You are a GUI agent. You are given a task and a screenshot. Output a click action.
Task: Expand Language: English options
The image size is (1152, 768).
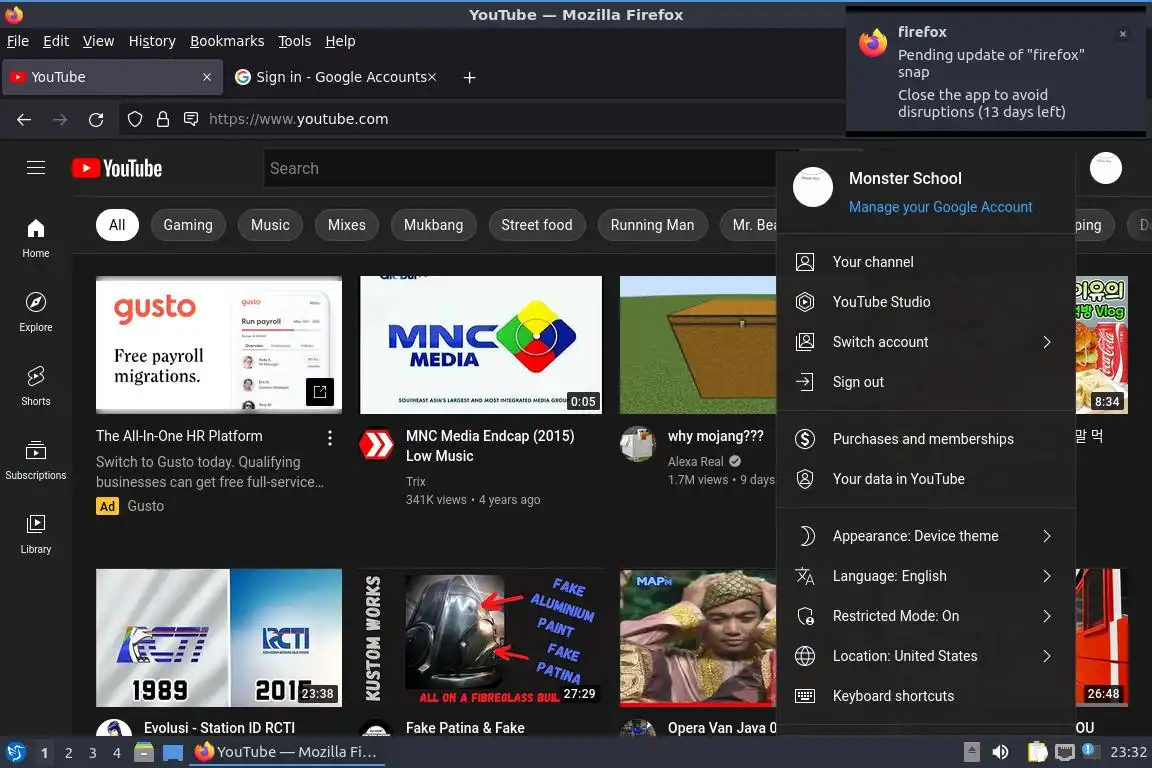coord(925,576)
